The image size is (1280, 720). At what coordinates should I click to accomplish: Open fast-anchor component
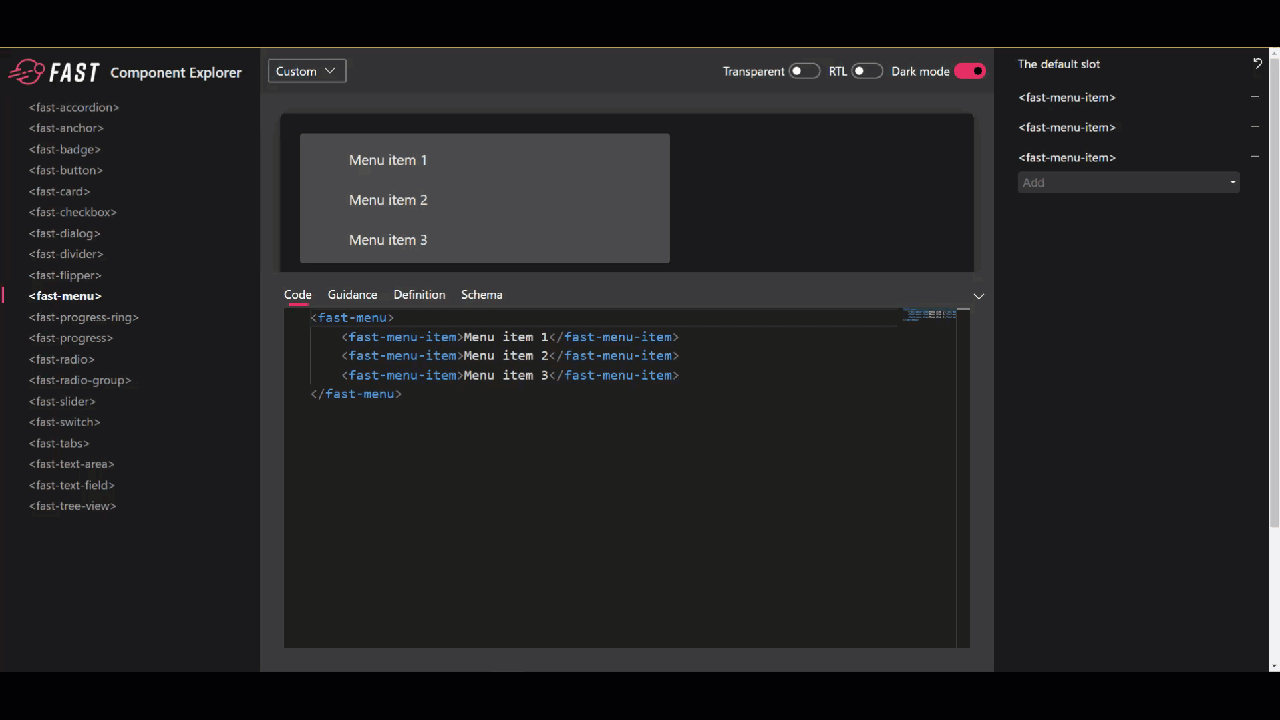[66, 128]
